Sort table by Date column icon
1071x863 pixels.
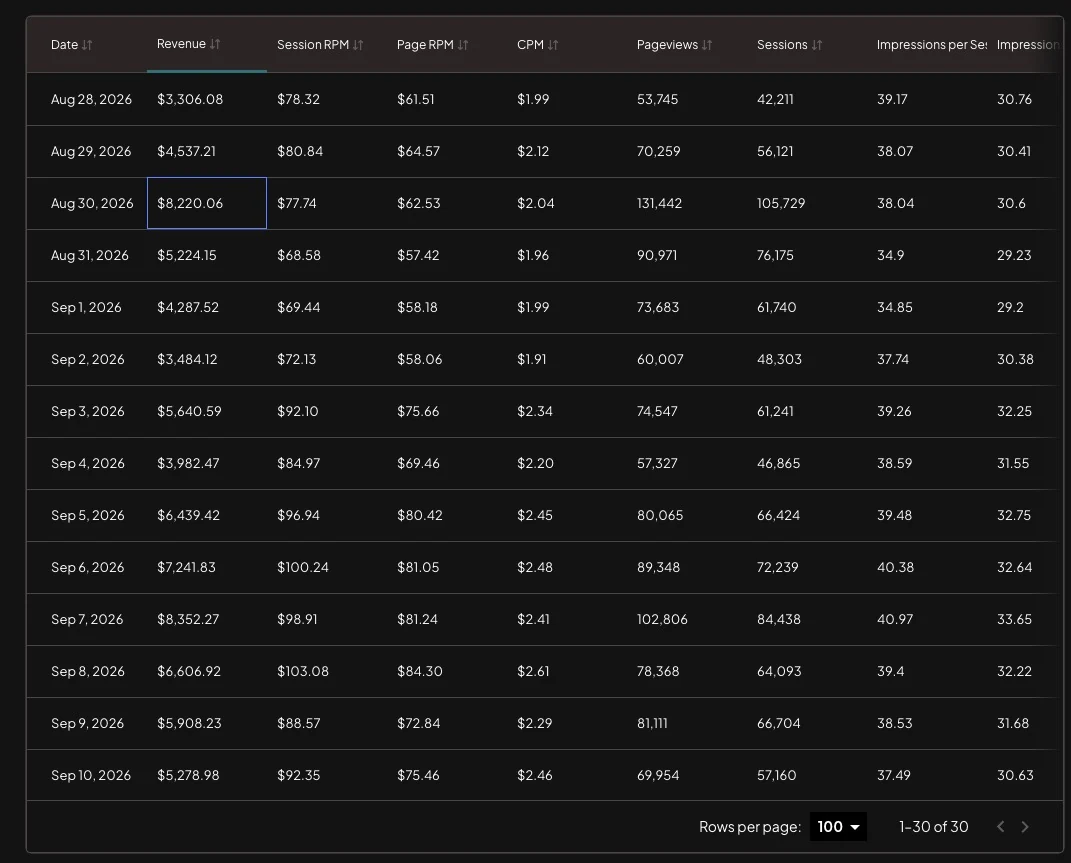[x=87, y=45]
